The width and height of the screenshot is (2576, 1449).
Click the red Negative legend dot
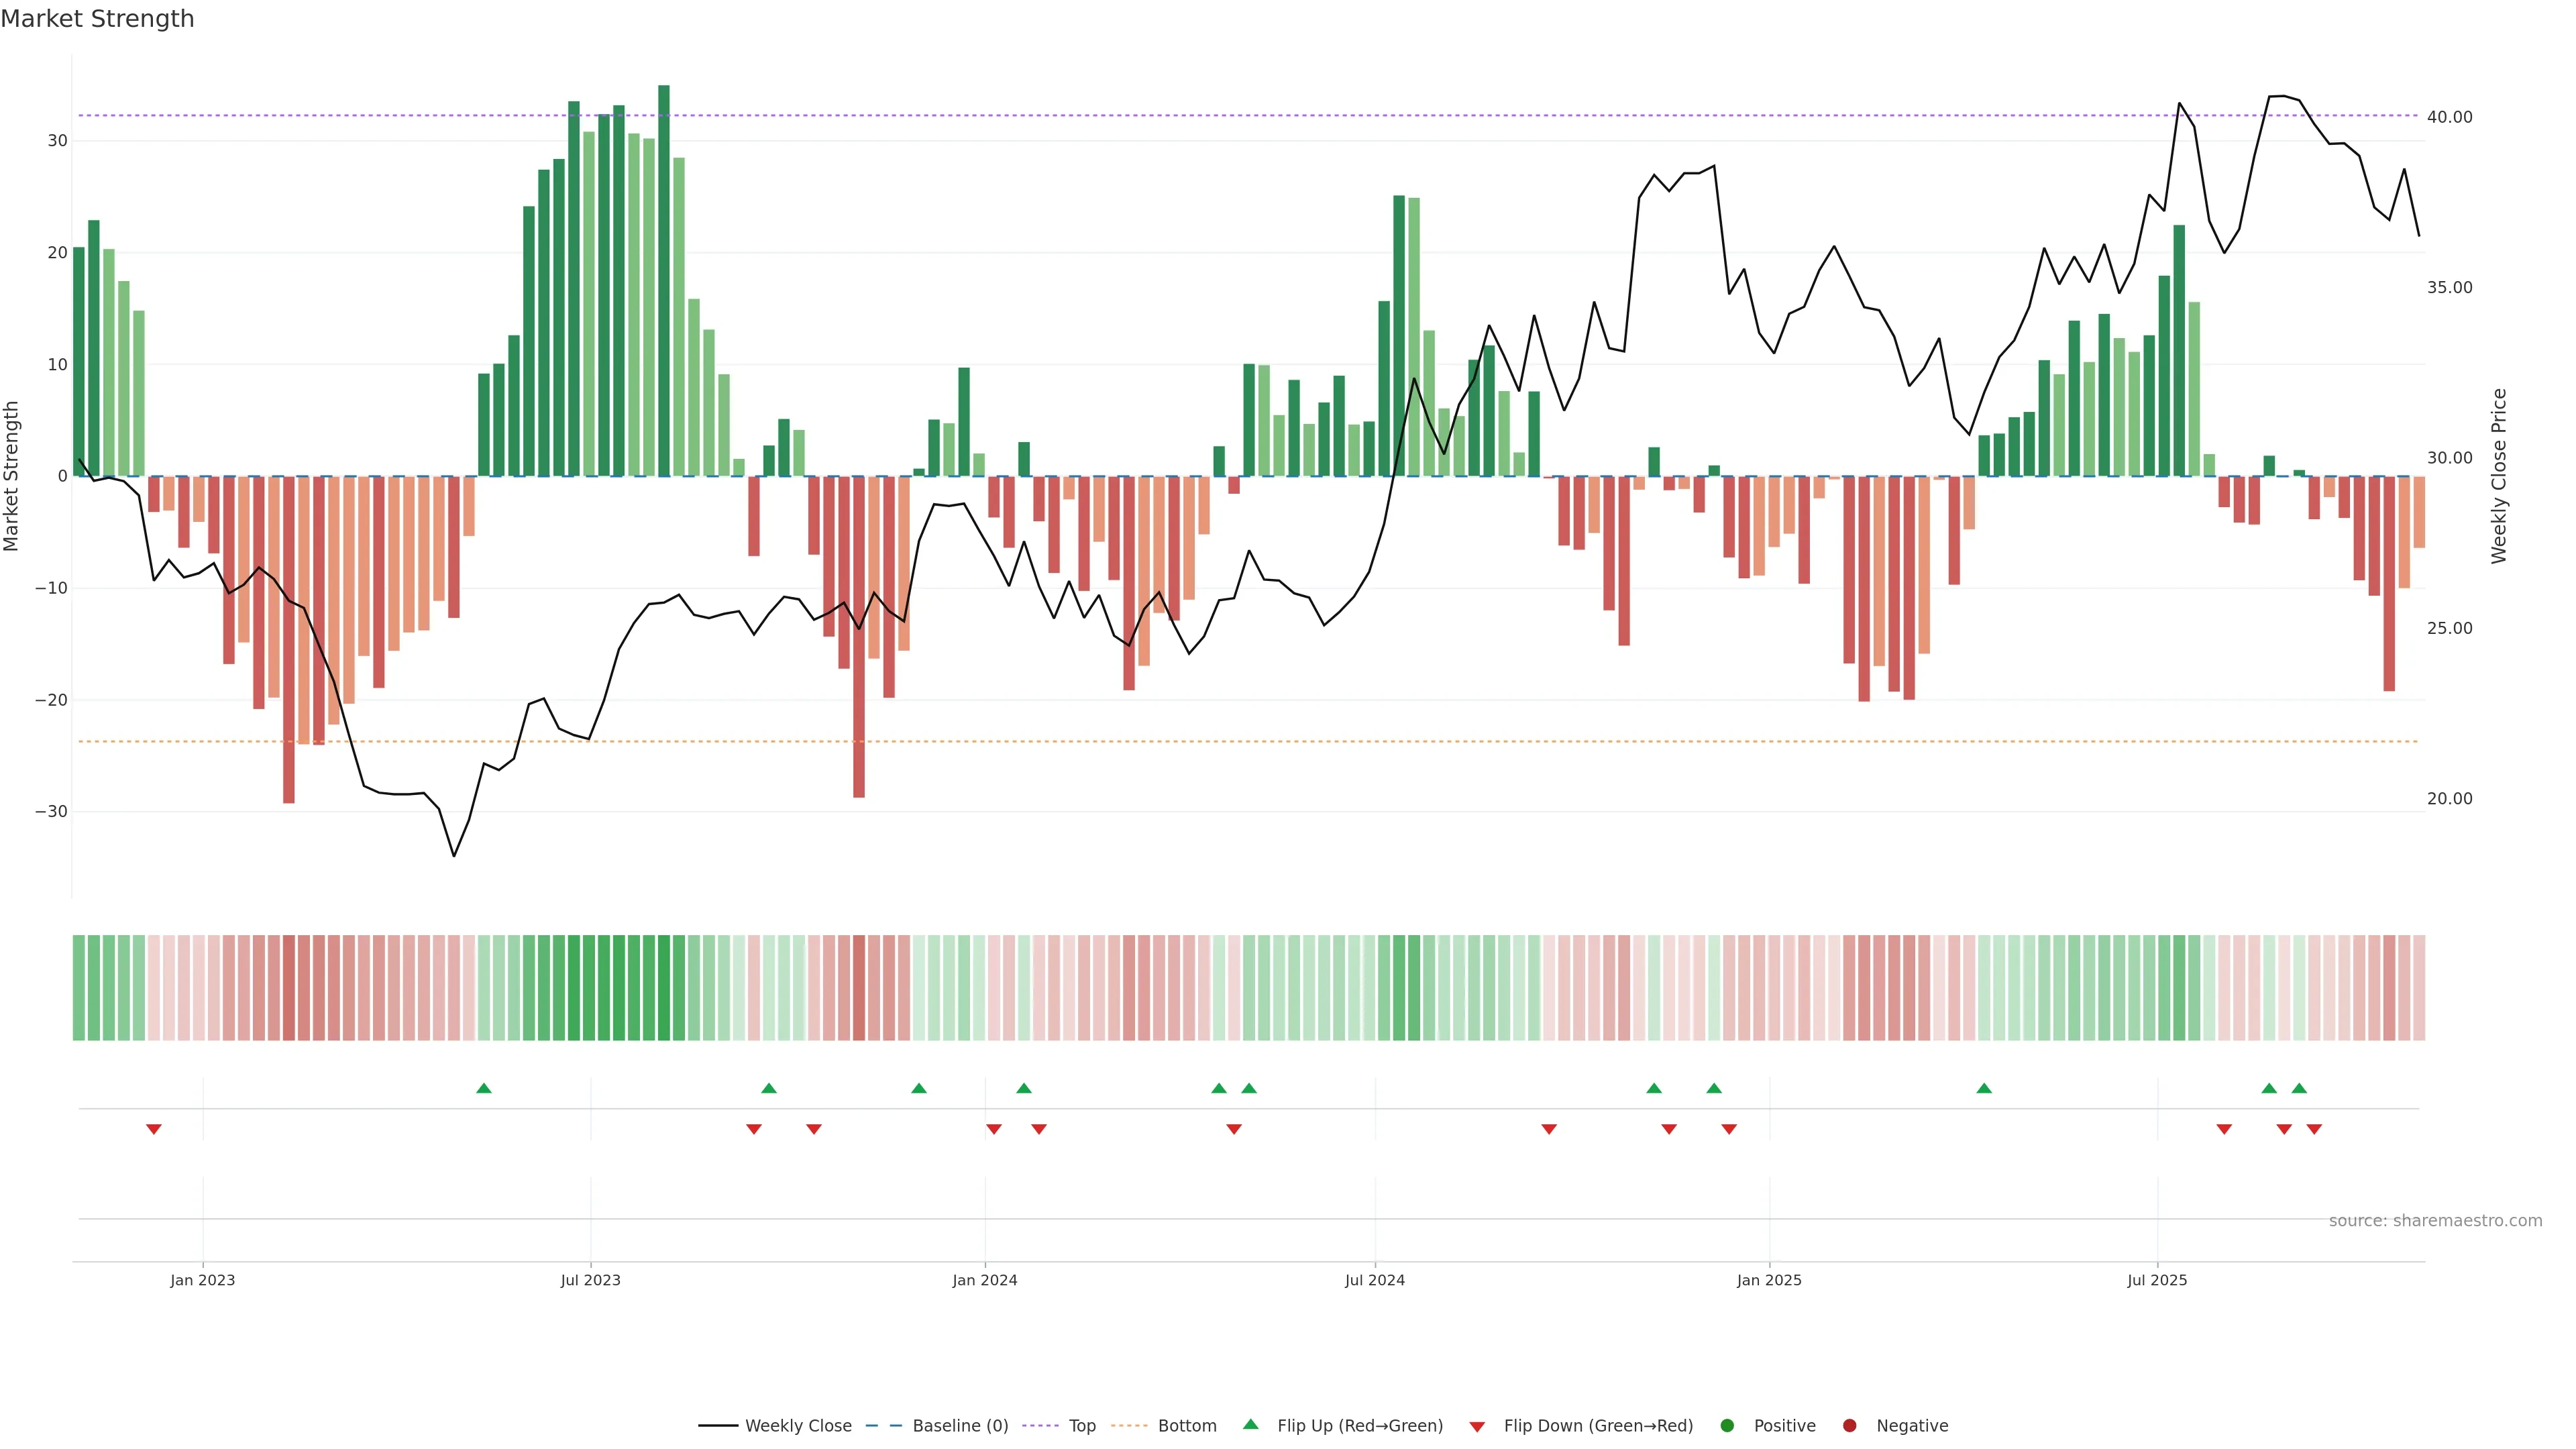[x=1849, y=1425]
